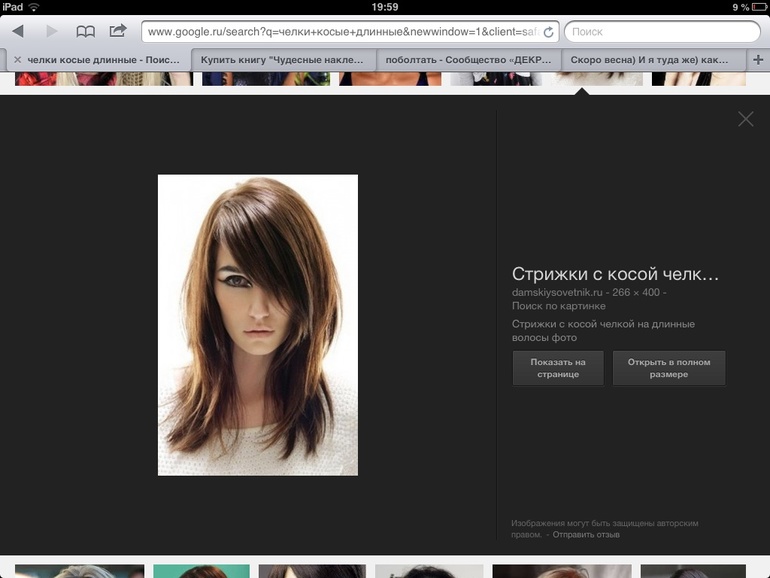The width and height of the screenshot is (770, 578).
Task: Open the bookmarks book icon
Action: 86,32
